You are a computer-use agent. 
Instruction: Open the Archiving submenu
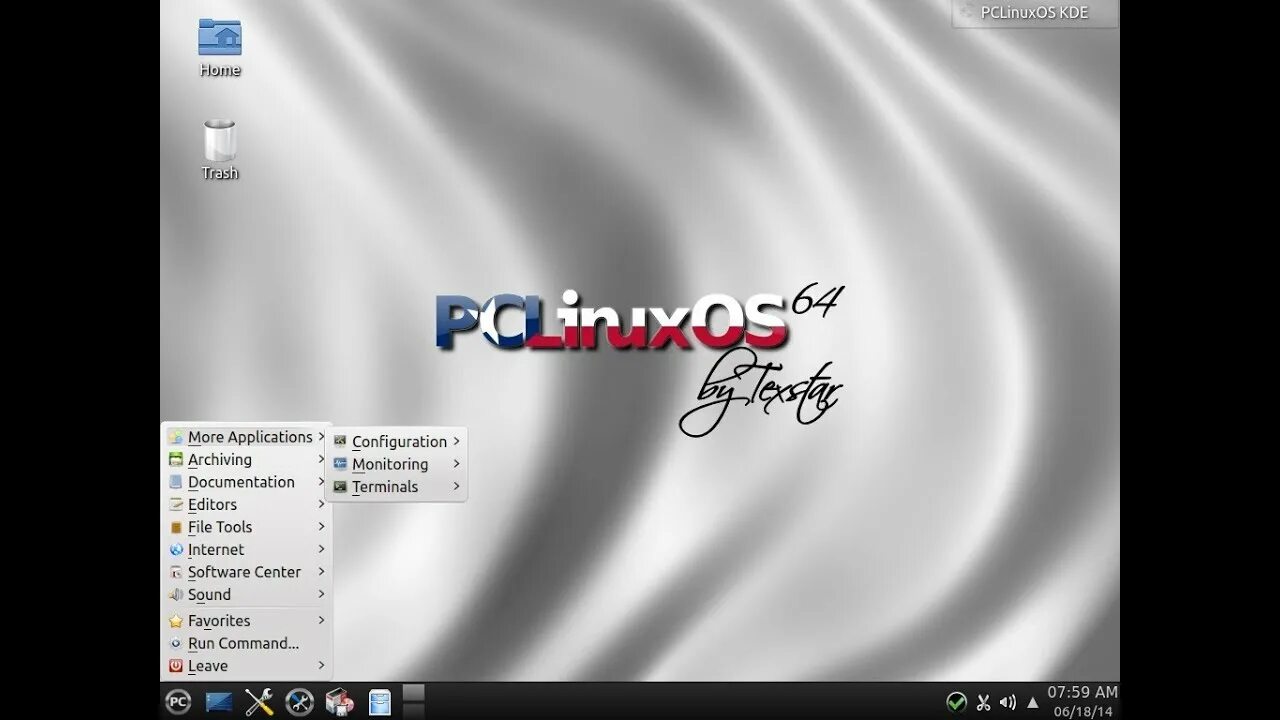point(247,460)
